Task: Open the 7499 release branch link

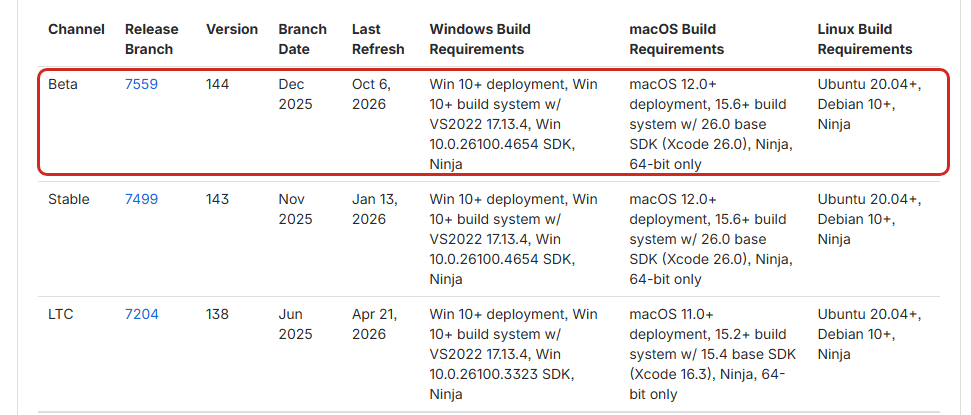Action: 141,199
